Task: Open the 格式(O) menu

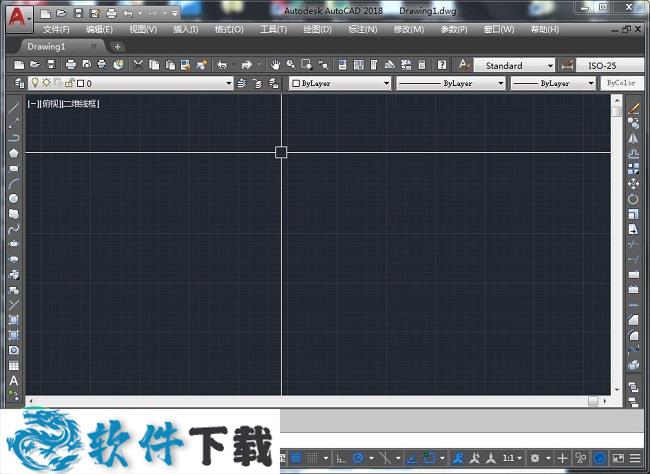Action: 229,29
